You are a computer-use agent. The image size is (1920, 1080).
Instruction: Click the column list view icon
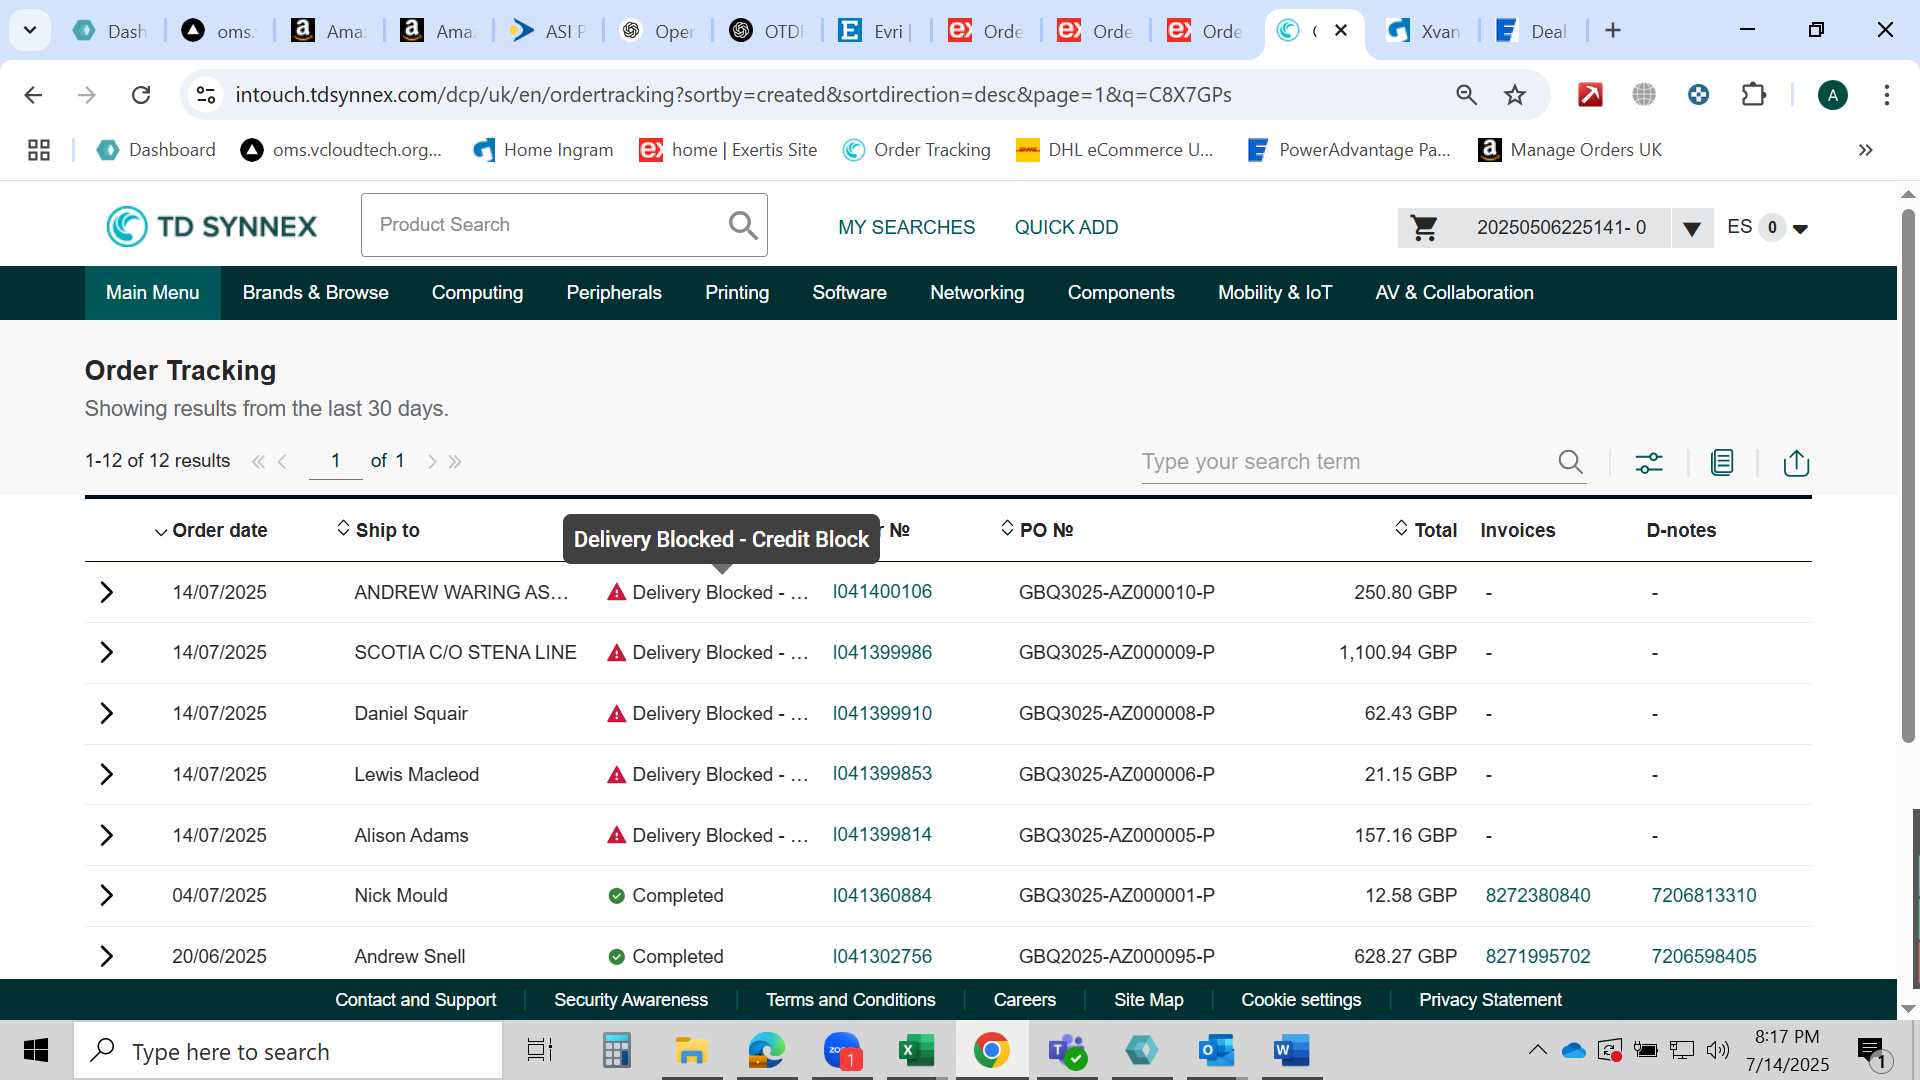[x=1722, y=462]
